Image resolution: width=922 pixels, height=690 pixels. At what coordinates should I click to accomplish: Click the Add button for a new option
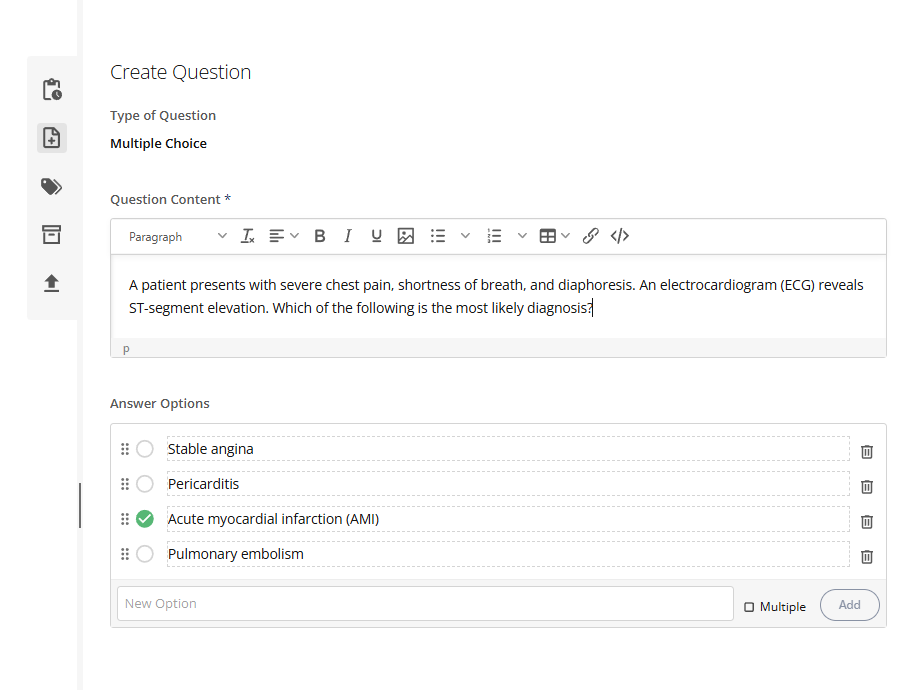(849, 605)
